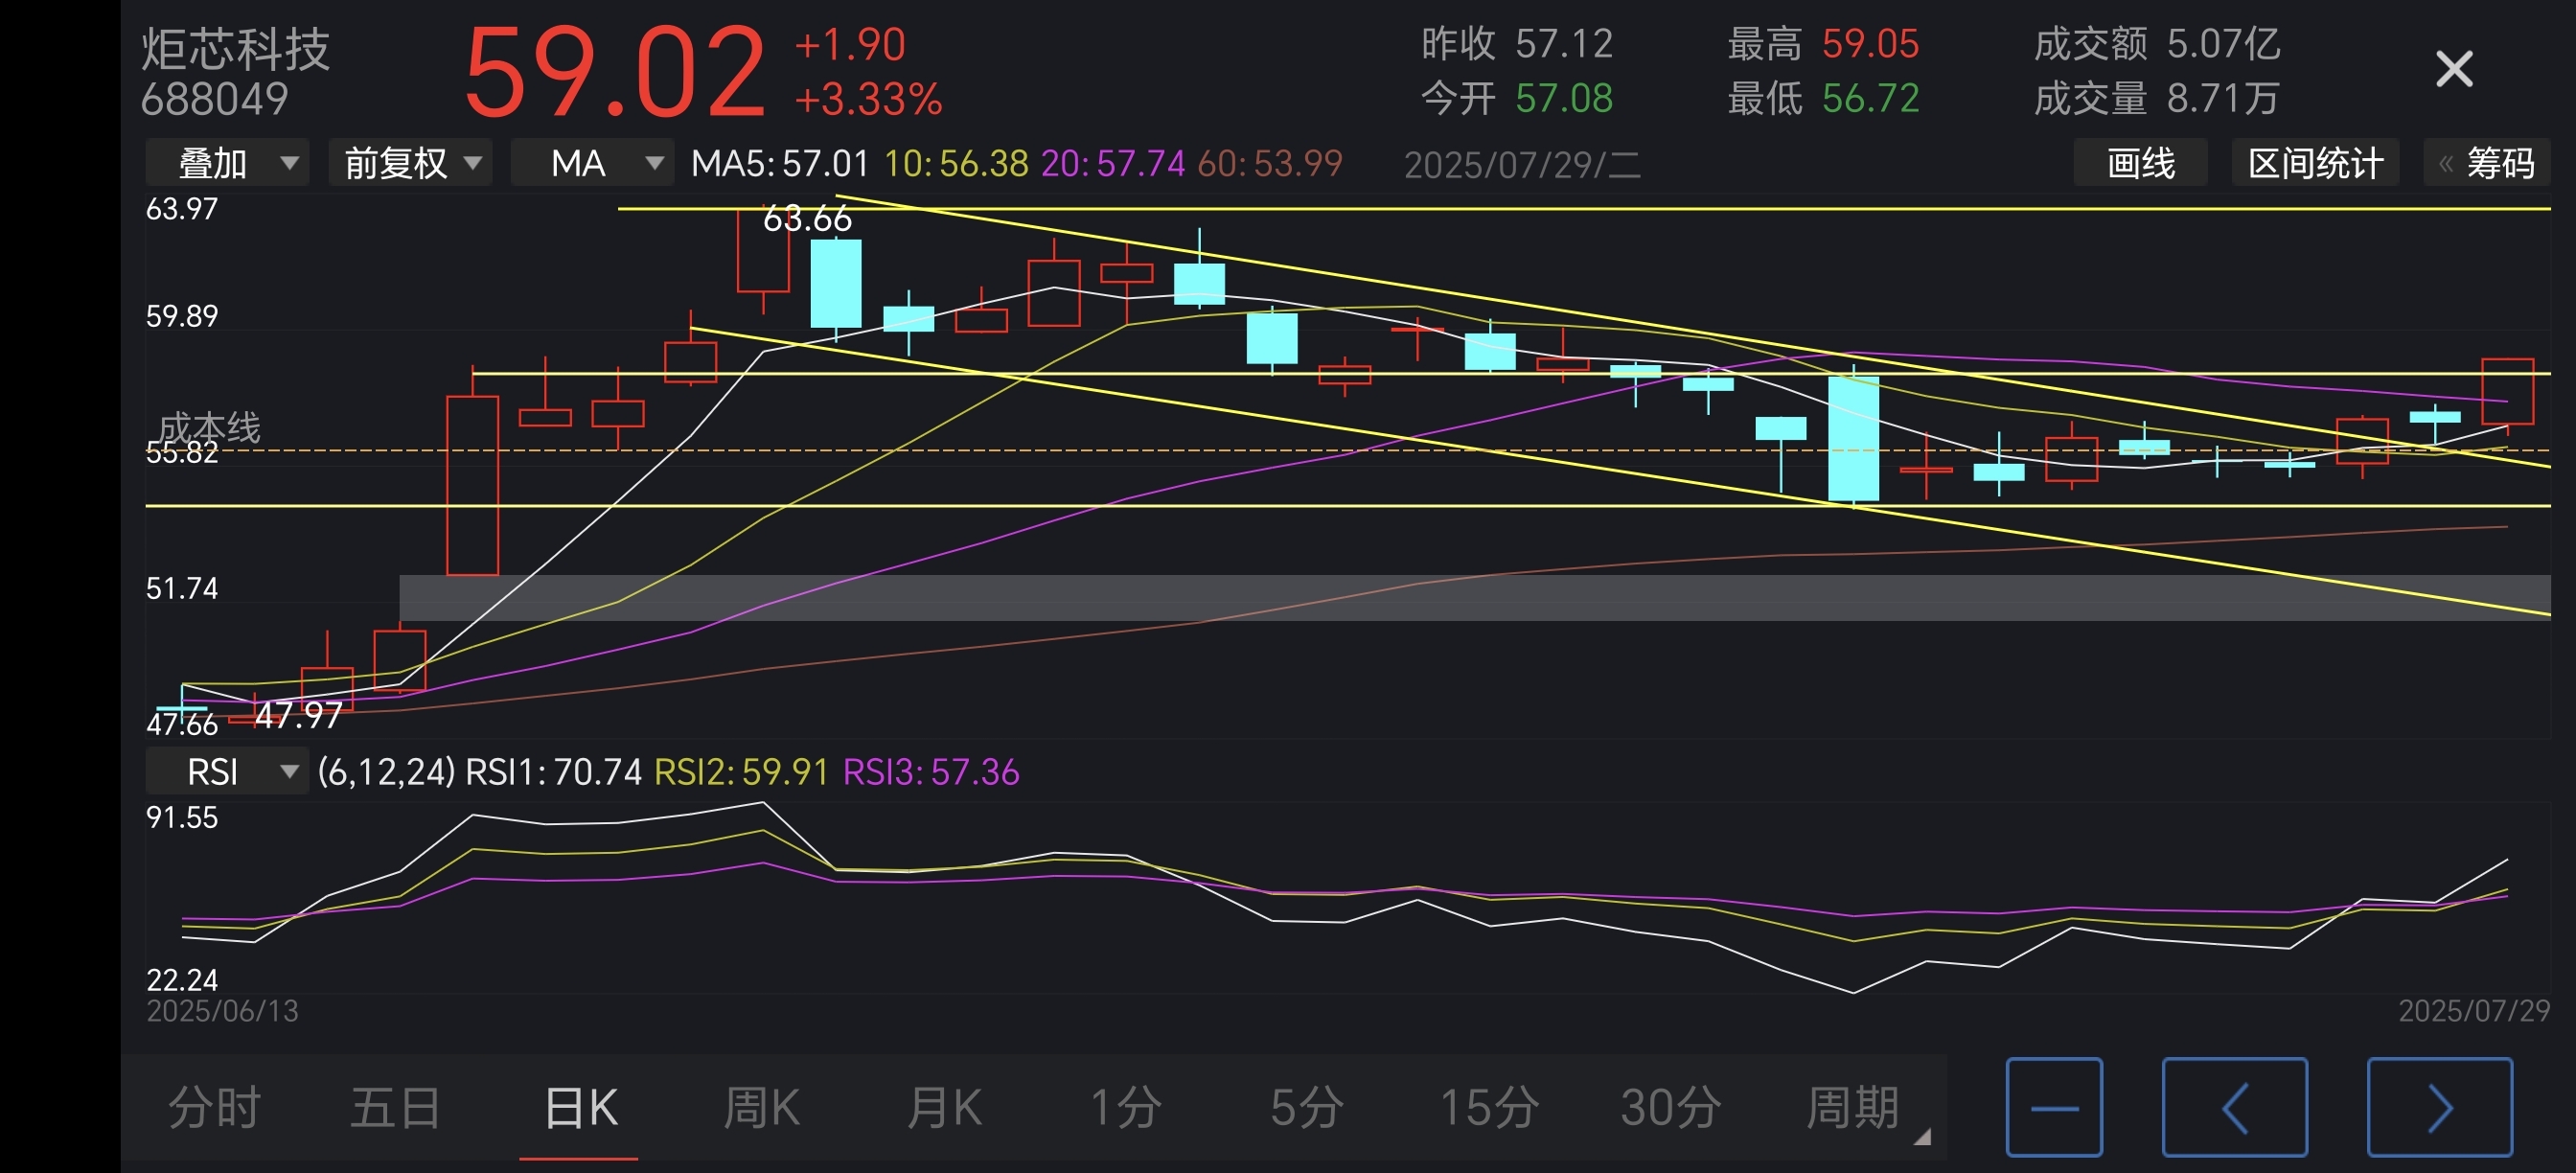Viewport: 2576px width, 1173px height.
Task: Tap the 63.66 peak candle label
Action: click(x=807, y=218)
